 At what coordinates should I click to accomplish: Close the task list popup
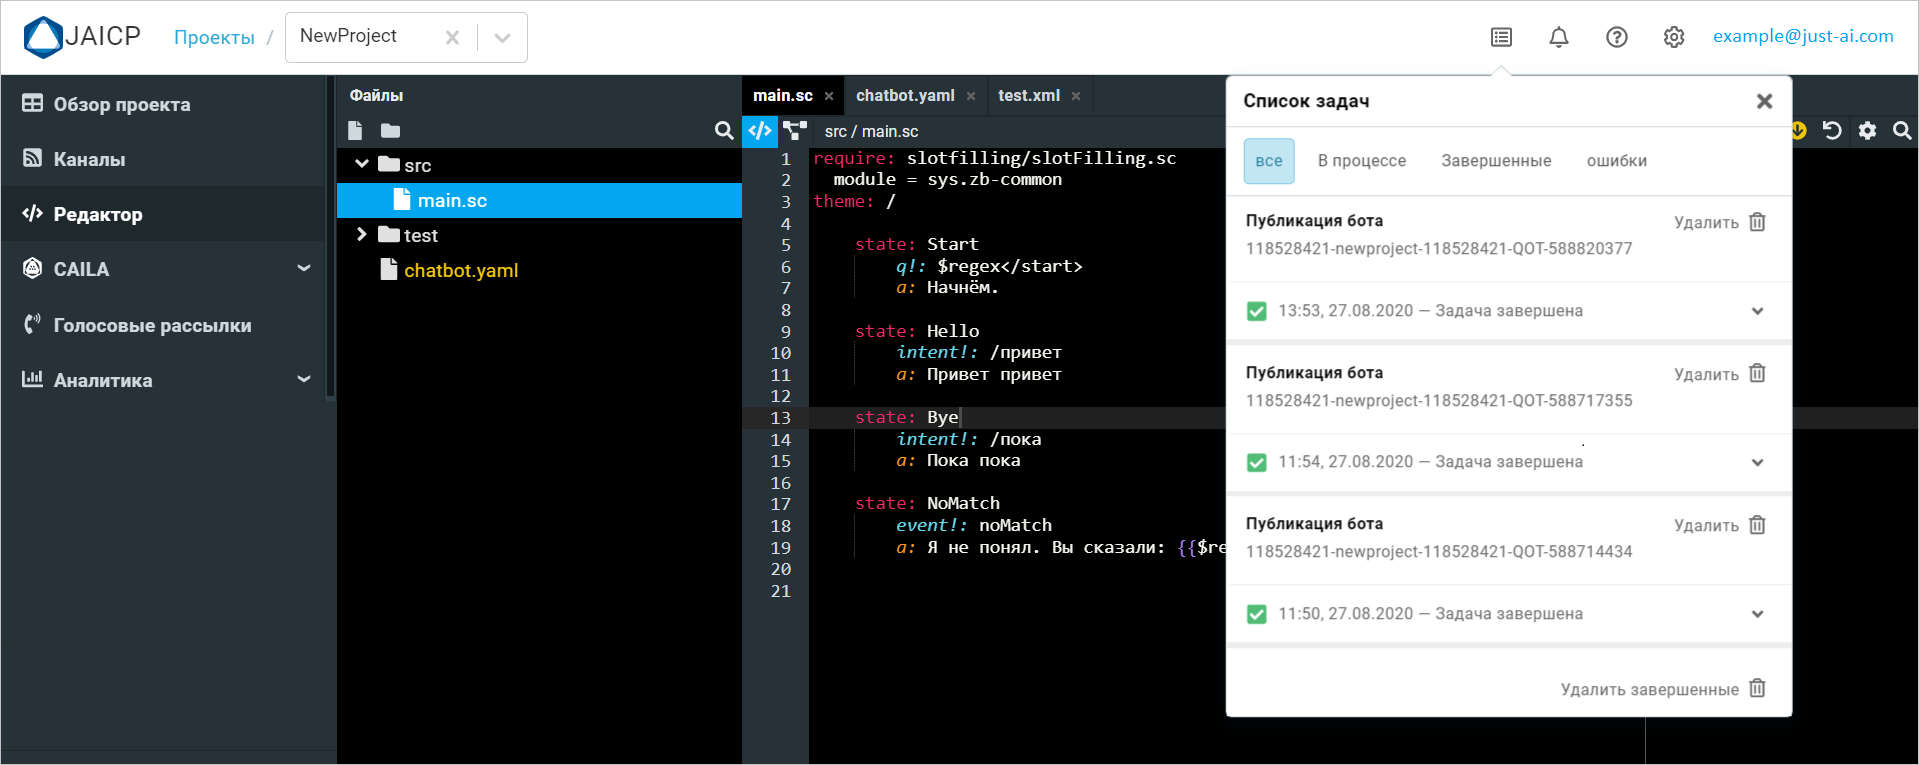click(x=1764, y=101)
